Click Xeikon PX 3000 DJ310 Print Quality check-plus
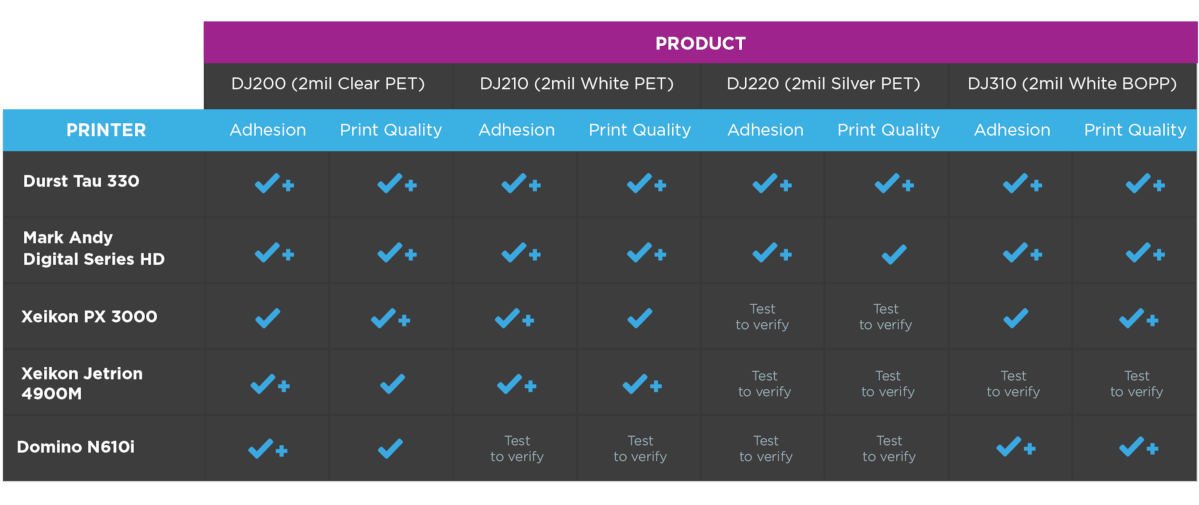1199x505 pixels. pyautogui.click(x=1138, y=318)
